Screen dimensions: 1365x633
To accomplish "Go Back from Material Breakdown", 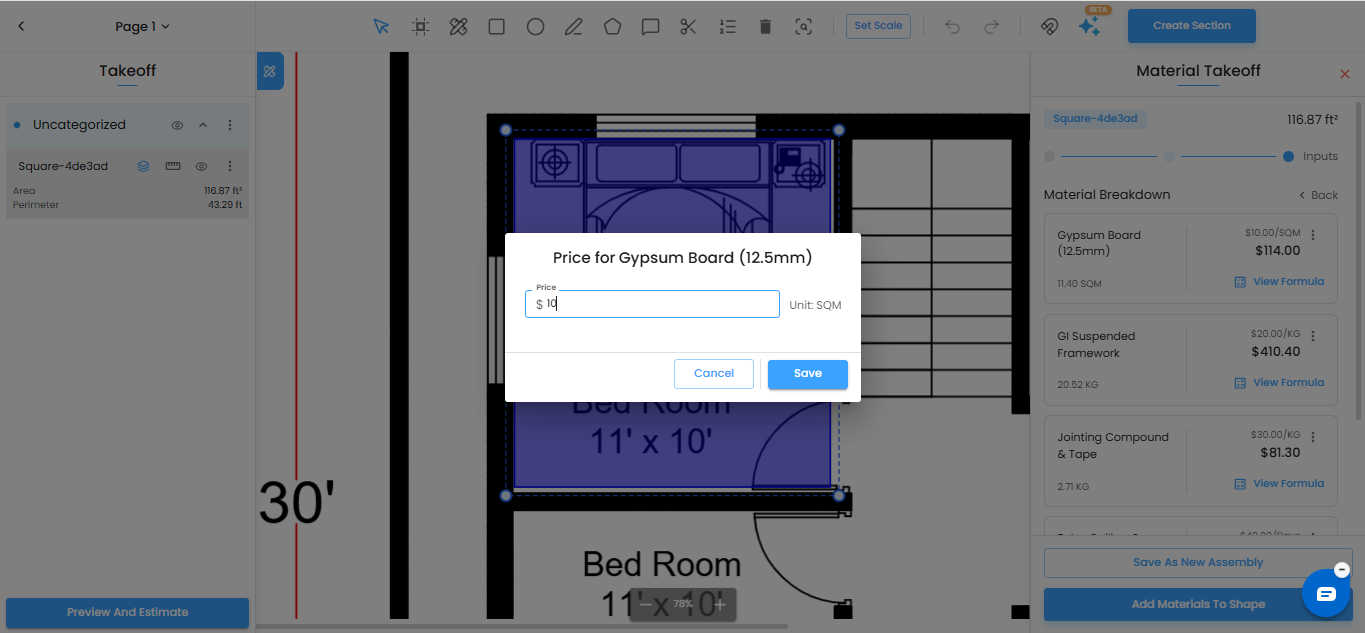I will point(1318,195).
